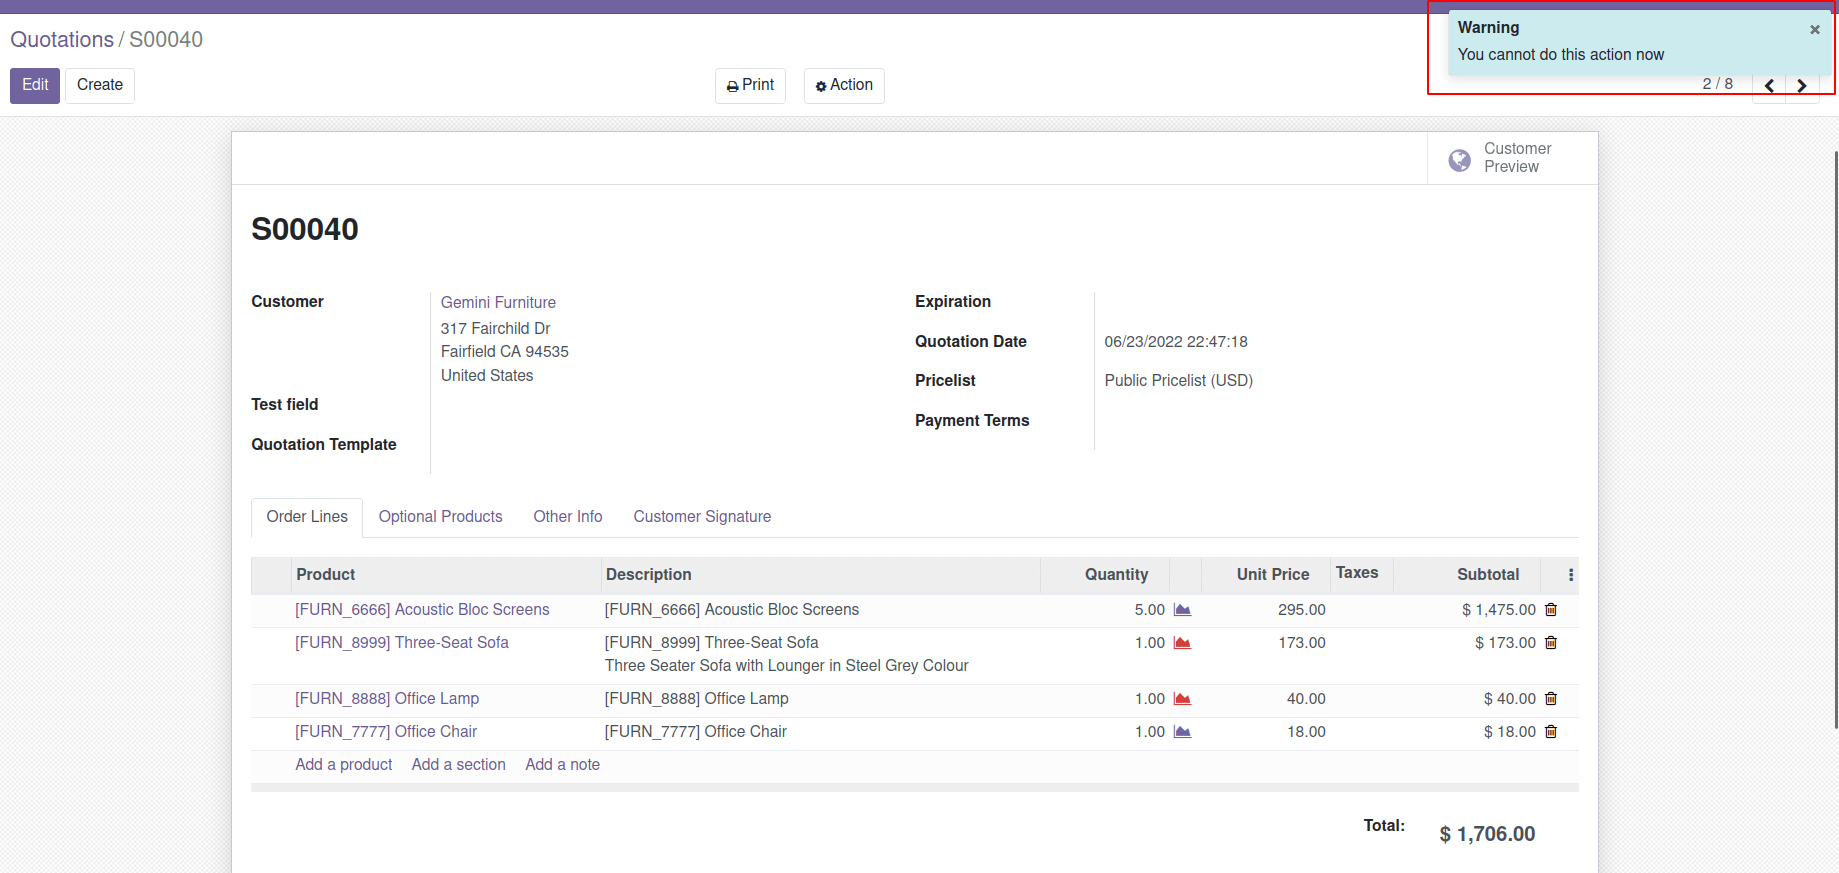The height and width of the screenshot is (873, 1839).
Task: Delete Office Lamp line trash icon
Action: [x=1551, y=699]
